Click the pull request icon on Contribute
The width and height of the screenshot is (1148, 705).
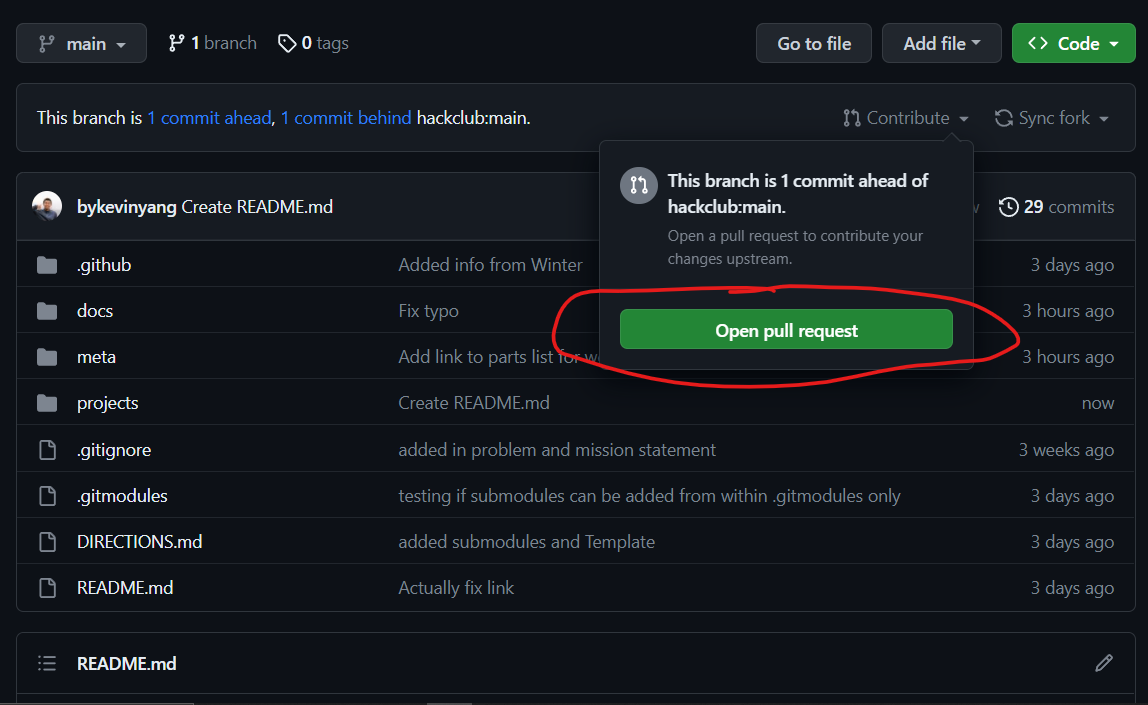click(x=851, y=118)
